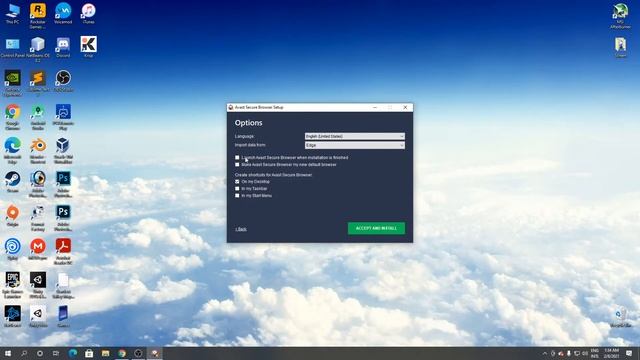Select the Microsoft Edge desktop icon
Screen dimensions: 640x360
13,151
